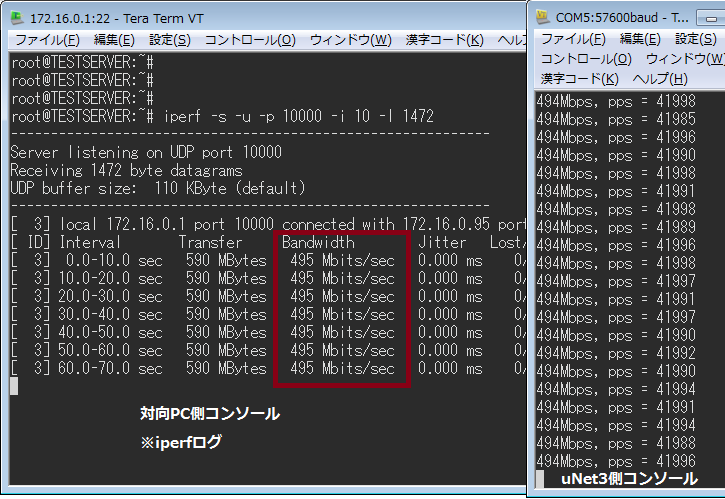Open コントロール(O) menu in the COM5 window
725x499 pixels.
(x=585, y=59)
